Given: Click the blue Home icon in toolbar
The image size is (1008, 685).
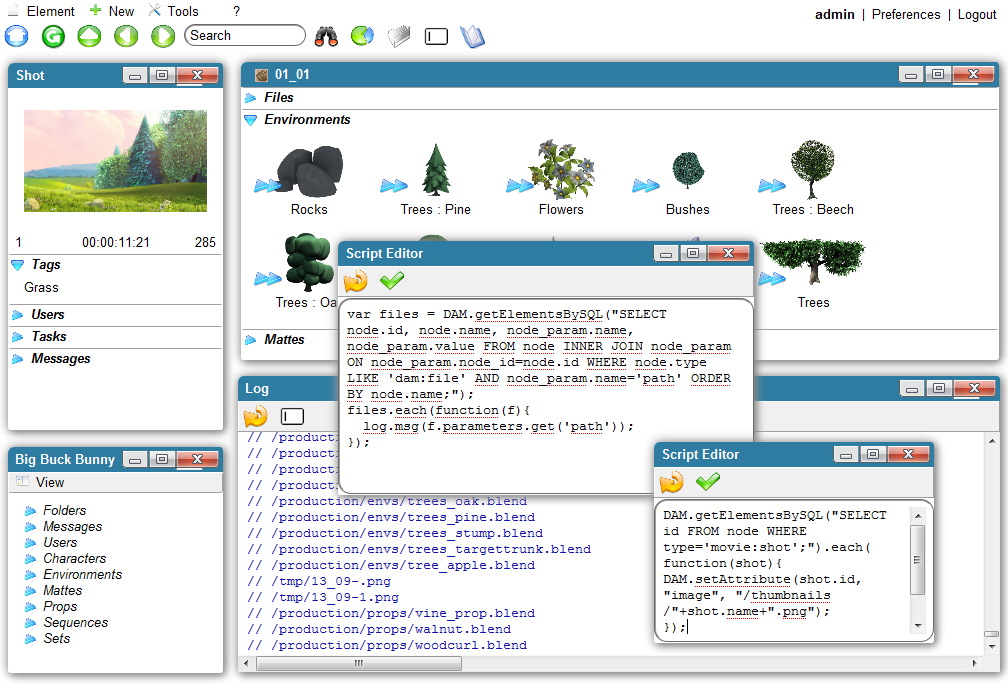Looking at the screenshot, I should click(17, 36).
